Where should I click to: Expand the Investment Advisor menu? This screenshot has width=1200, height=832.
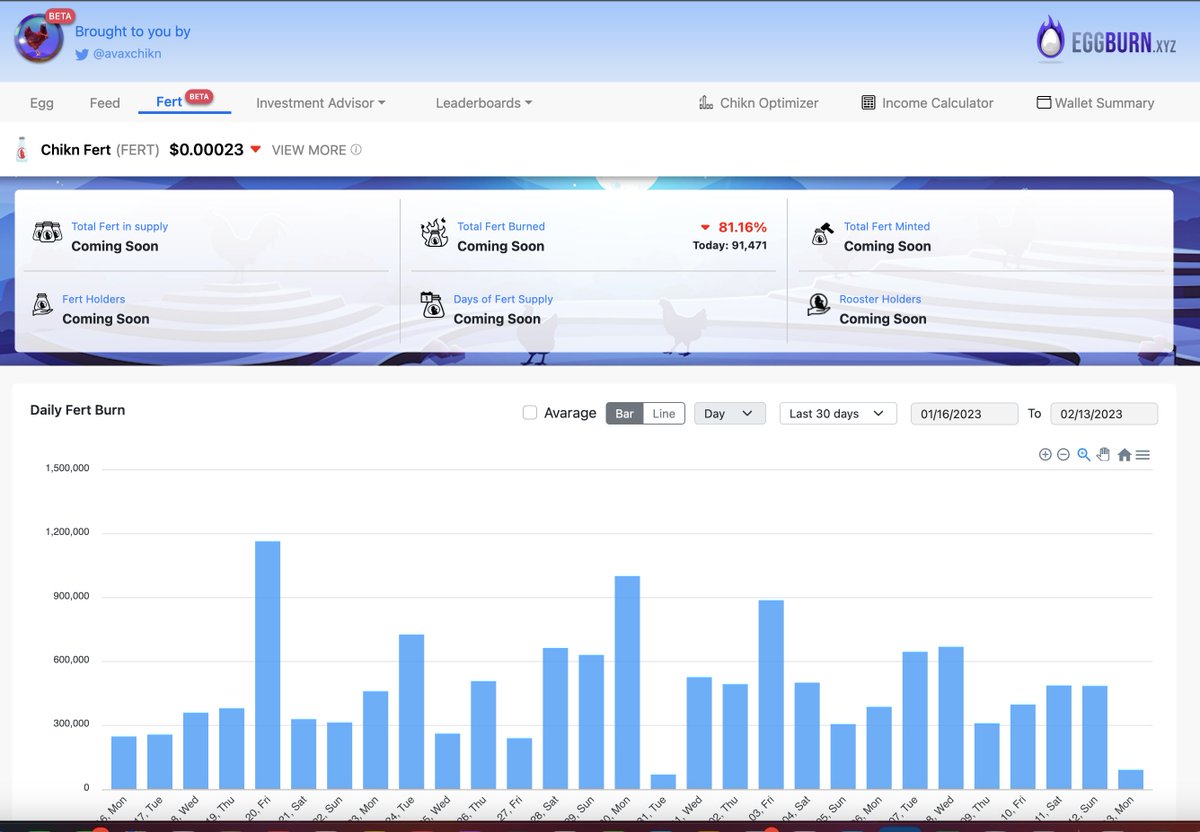(320, 103)
